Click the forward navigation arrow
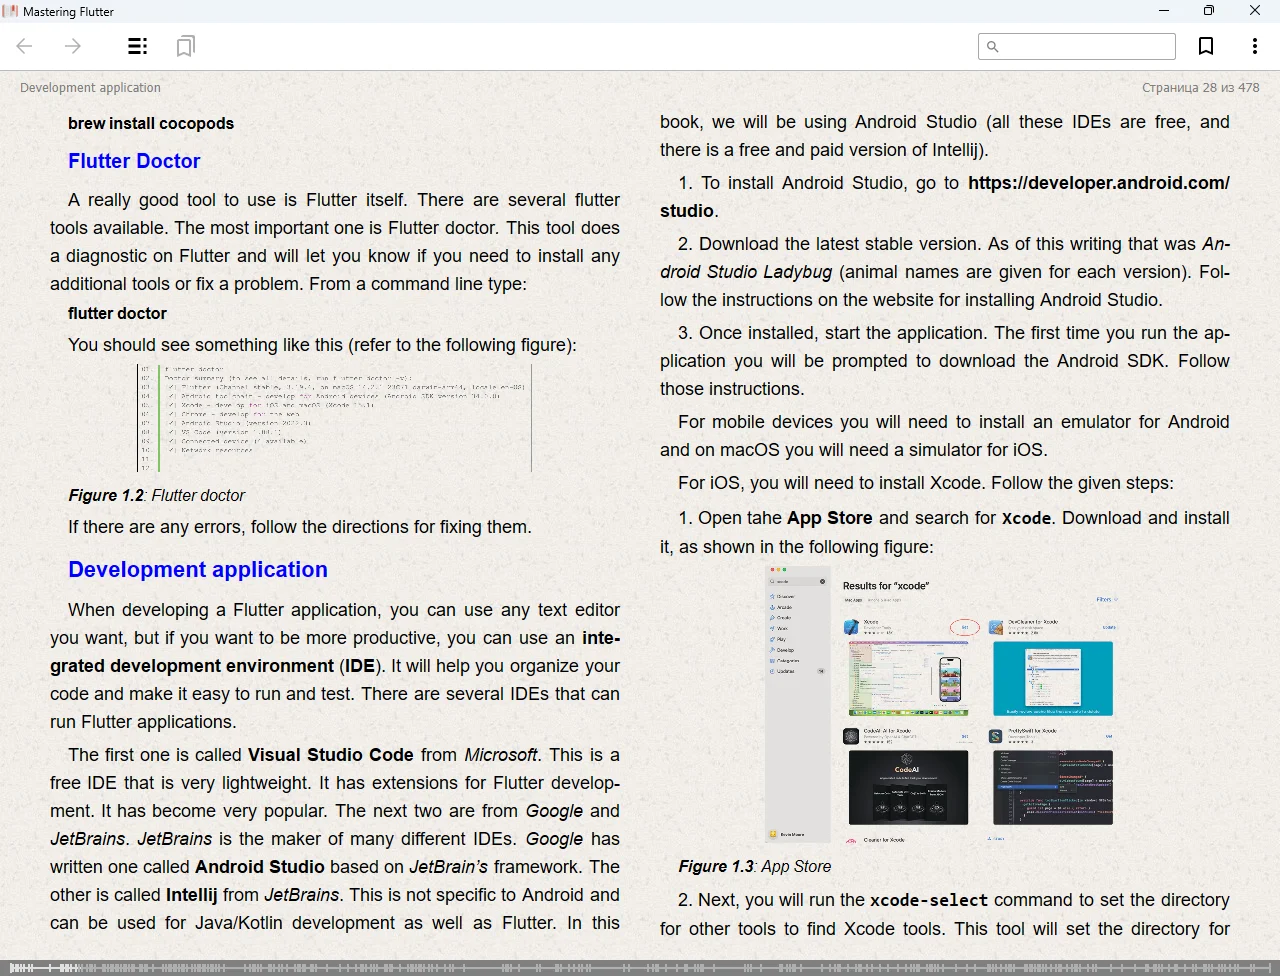 pyautogui.click(x=73, y=46)
